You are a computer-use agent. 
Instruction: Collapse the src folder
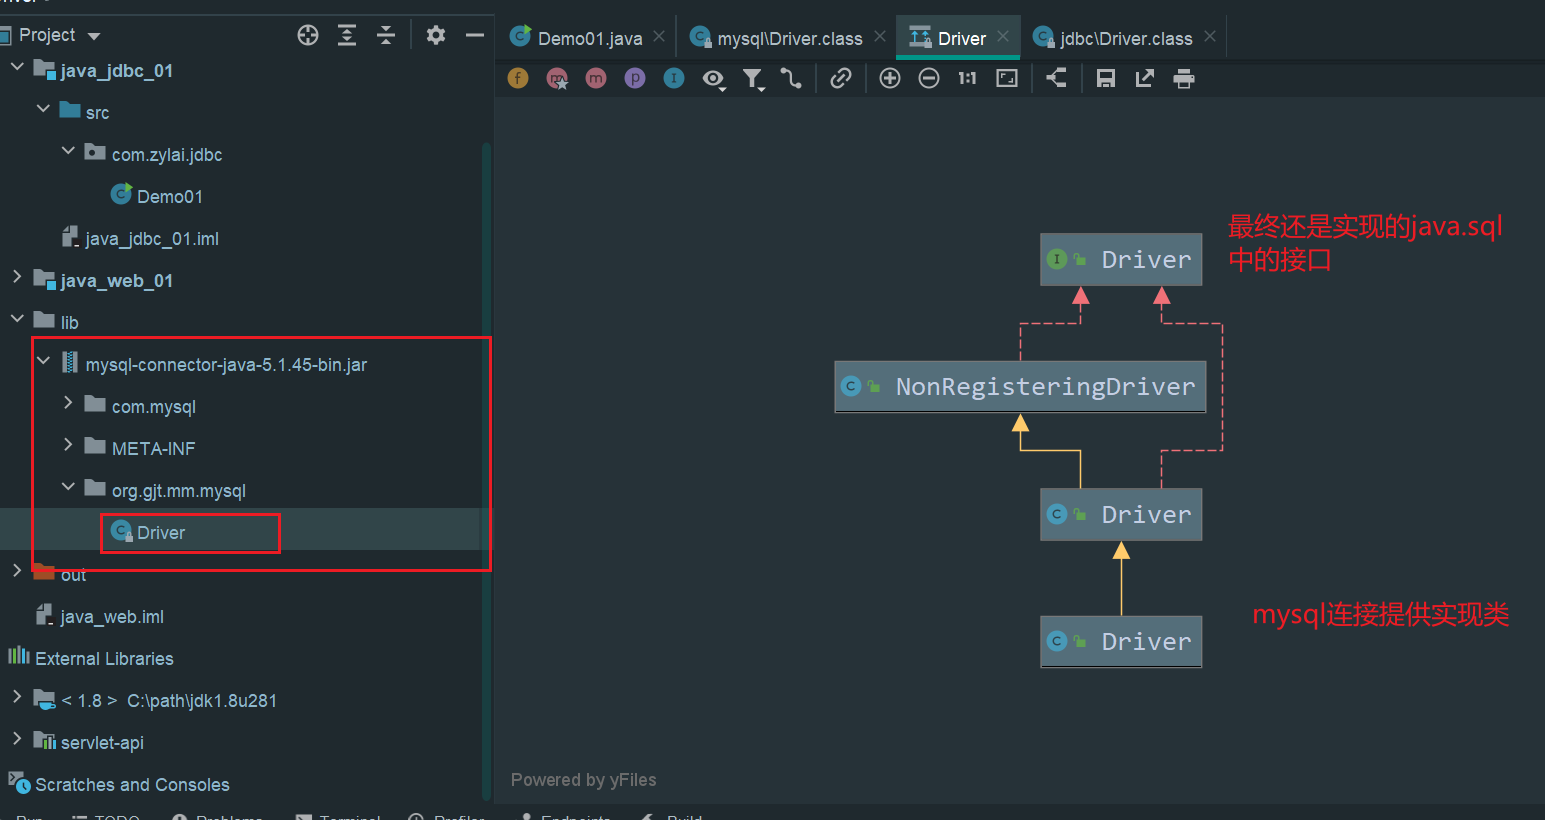(x=43, y=108)
